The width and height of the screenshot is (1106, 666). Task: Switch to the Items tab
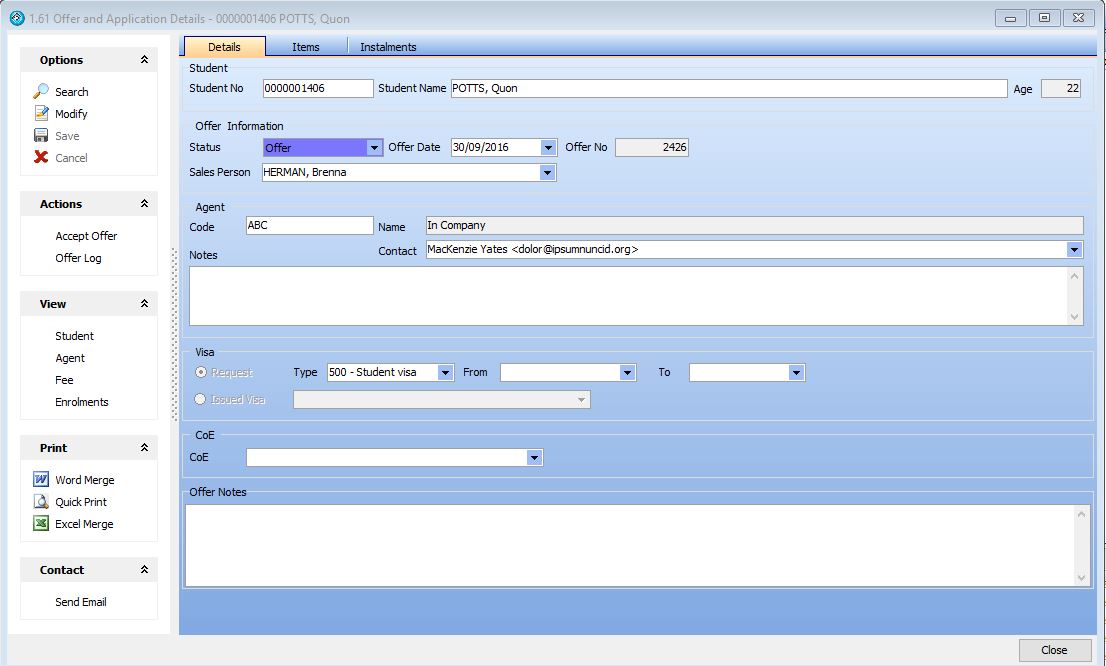tap(306, 47)
